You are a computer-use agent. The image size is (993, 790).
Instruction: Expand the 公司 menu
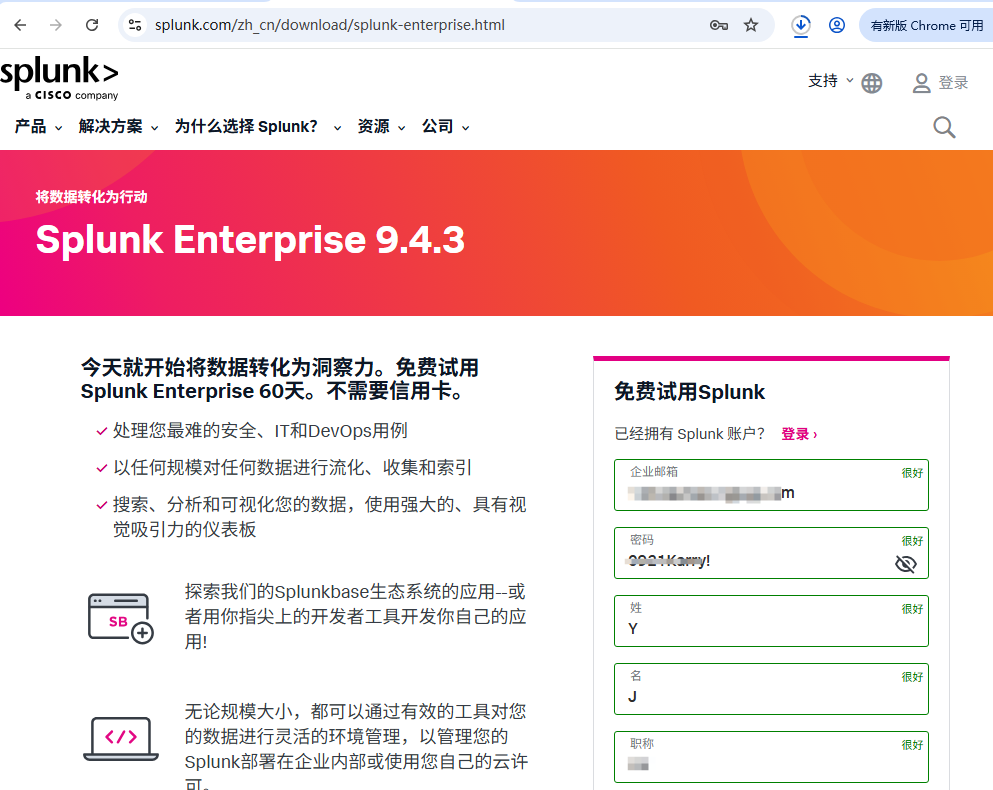[x=446, y=127]
